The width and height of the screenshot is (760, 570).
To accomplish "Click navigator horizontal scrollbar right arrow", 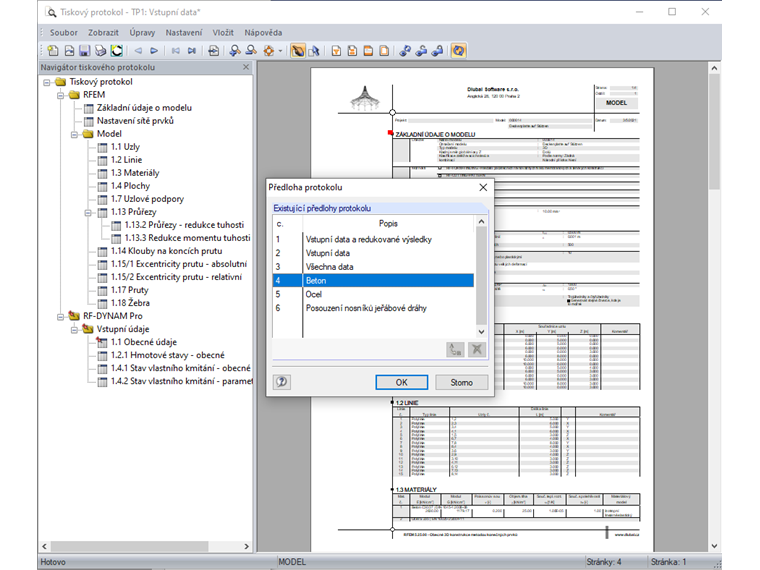I will [x=246, y=546].
